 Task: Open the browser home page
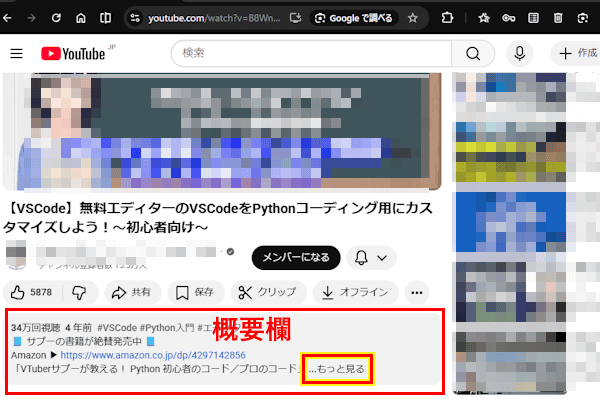pyautogui.click(x=81, y=18)
